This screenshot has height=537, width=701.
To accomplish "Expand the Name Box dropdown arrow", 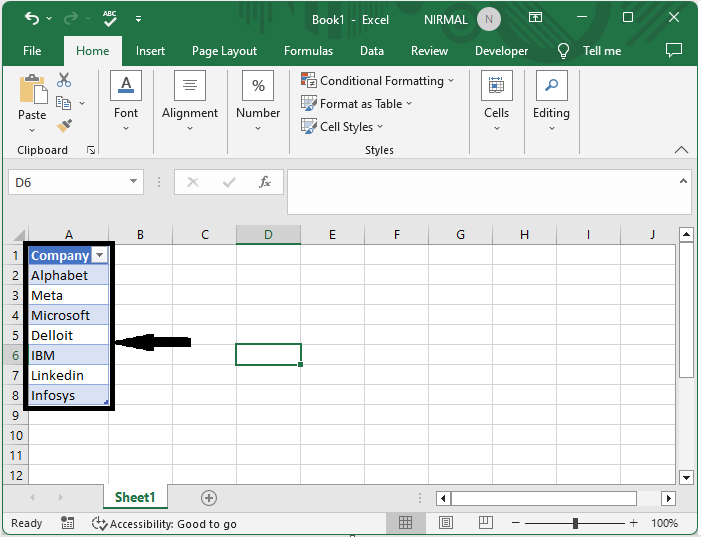I will tap(133, 181).
